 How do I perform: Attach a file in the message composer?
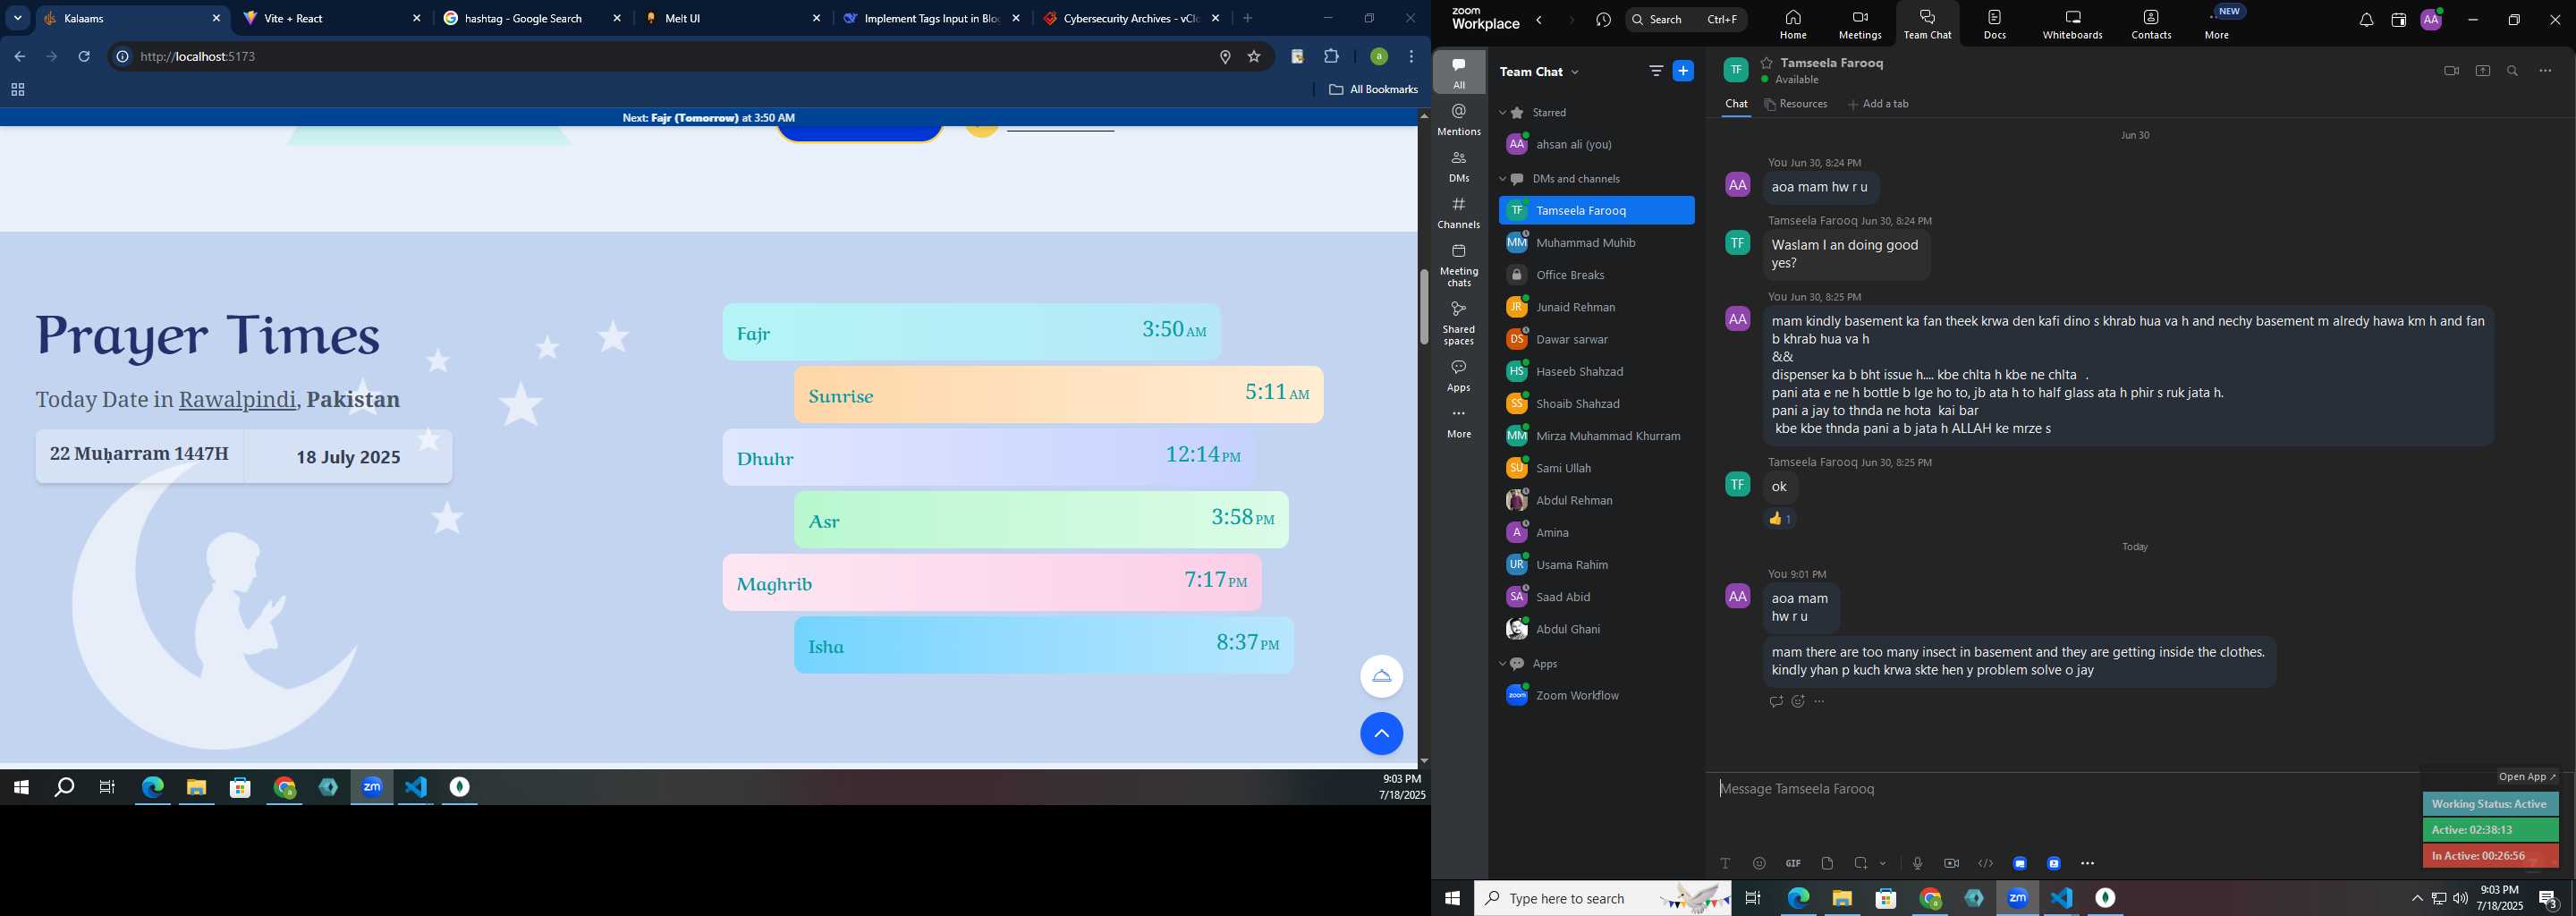coord(1827,863)
